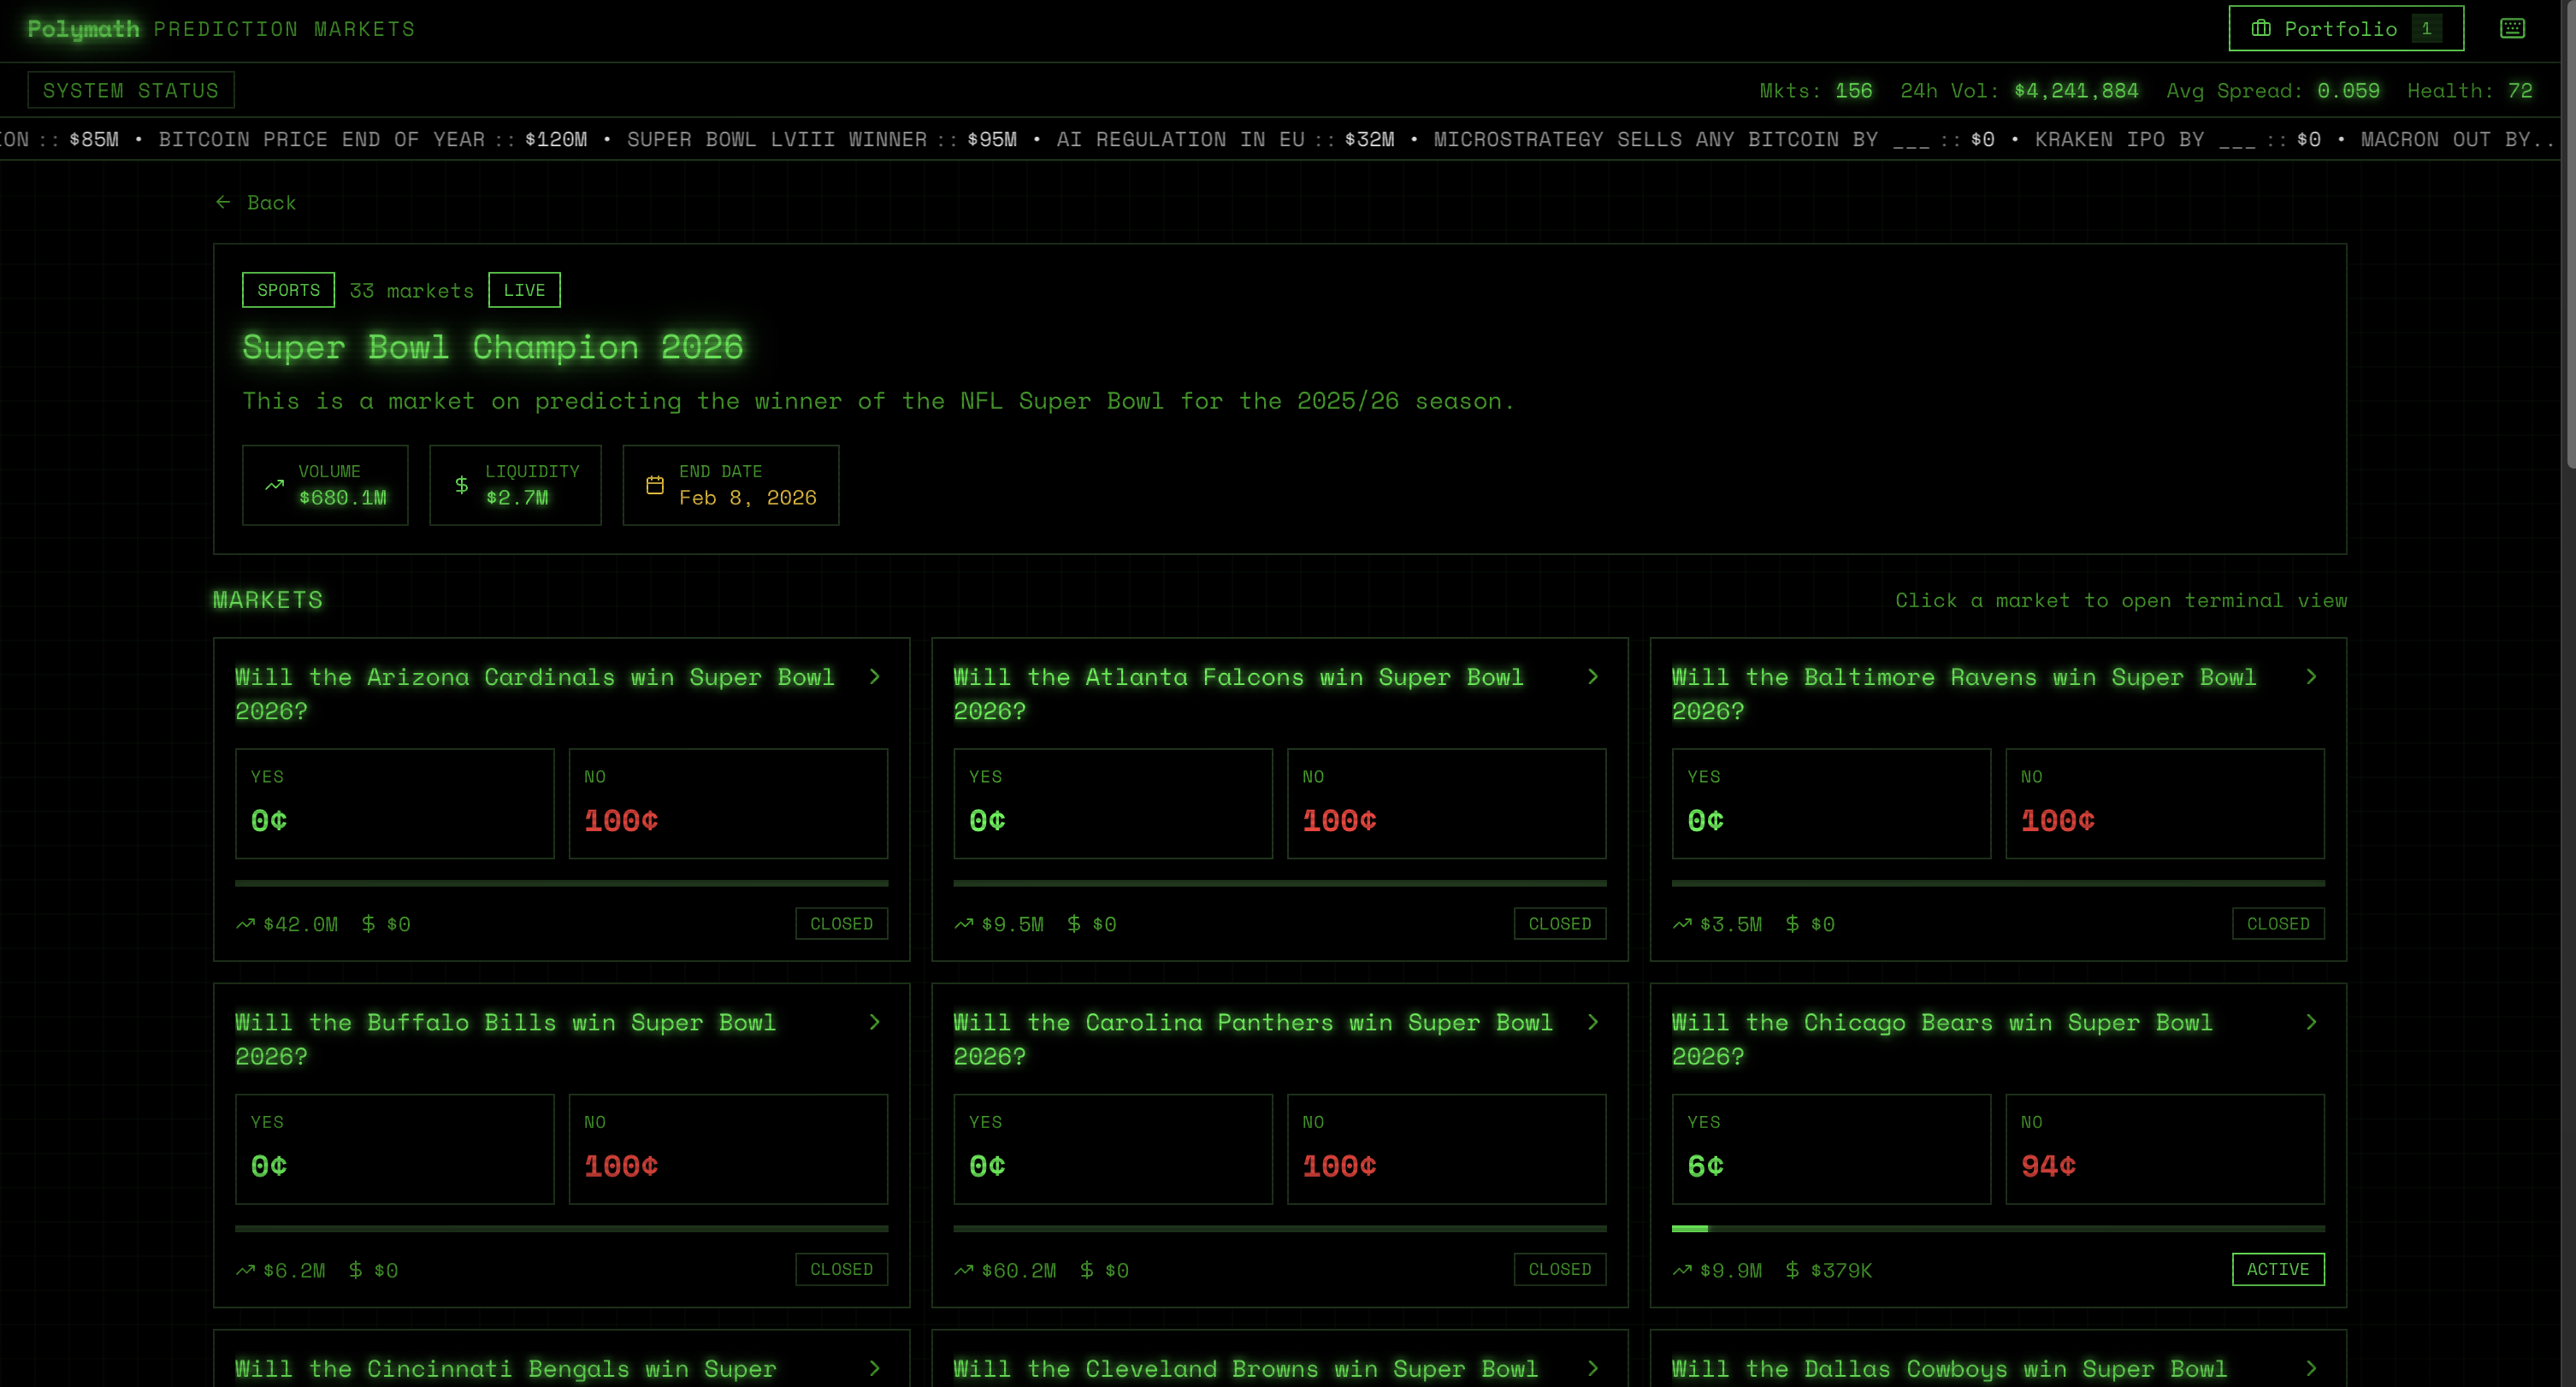Expand Atlanta Falcons market chevron
2576x1387 pixels.
click(x=1593, y=677)
